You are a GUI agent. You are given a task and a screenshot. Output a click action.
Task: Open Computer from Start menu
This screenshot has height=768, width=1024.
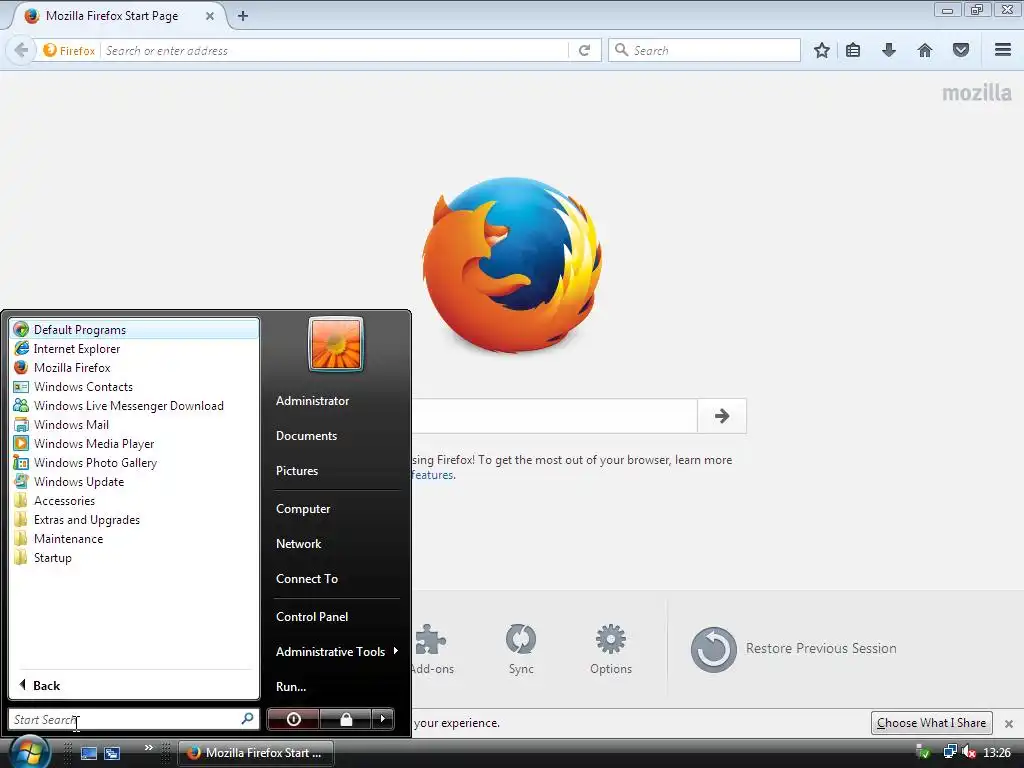coord(303,509)
